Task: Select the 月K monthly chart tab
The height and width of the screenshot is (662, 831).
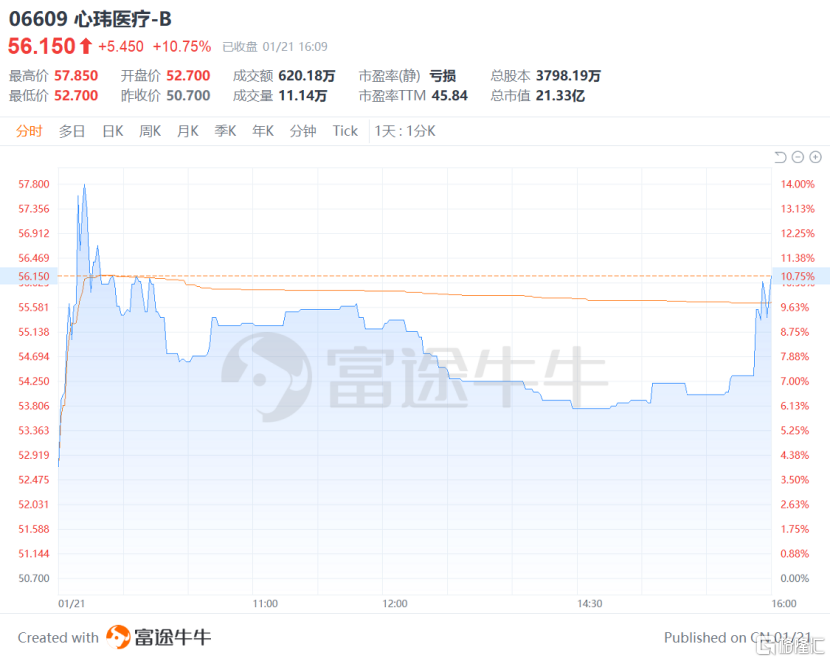Action: tap(188, 131)
